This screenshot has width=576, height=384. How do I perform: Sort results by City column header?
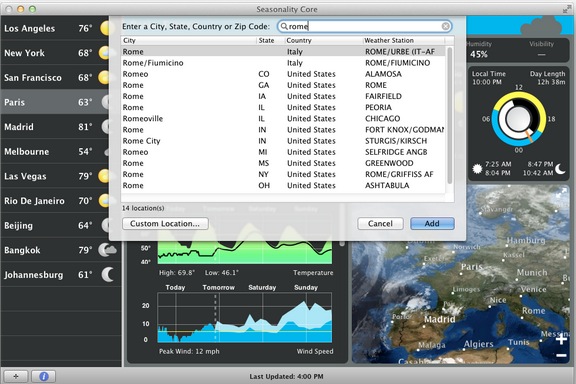[188, 40]
